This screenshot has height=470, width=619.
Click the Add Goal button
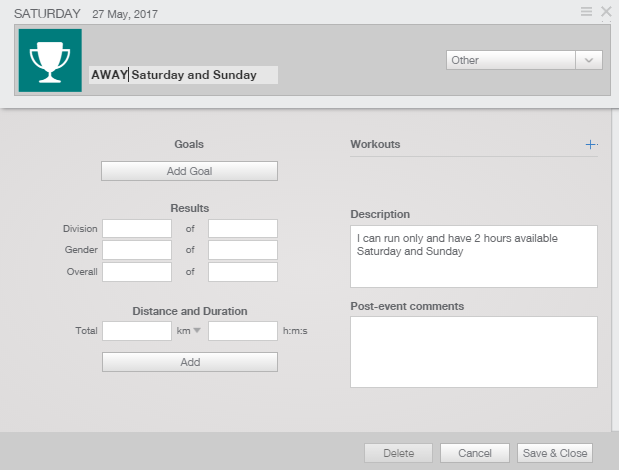tap(189, 171)
